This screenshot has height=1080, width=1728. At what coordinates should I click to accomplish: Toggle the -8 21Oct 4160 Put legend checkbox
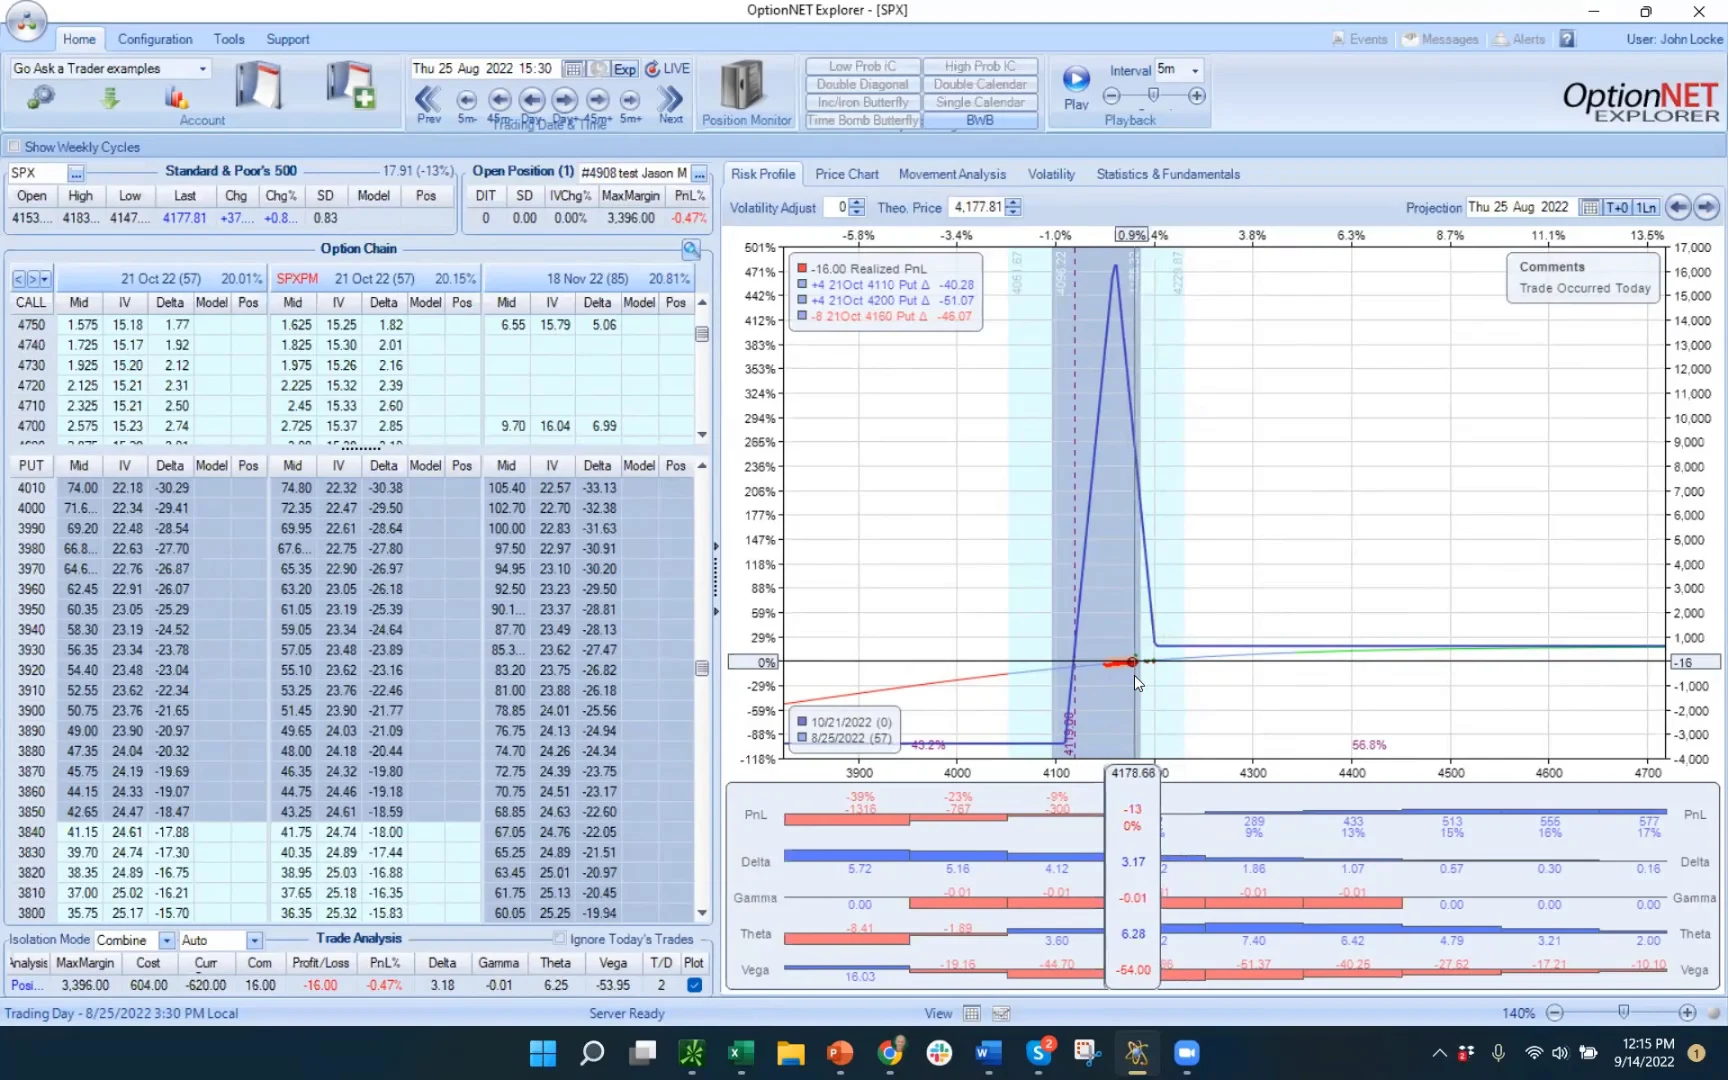802,316
